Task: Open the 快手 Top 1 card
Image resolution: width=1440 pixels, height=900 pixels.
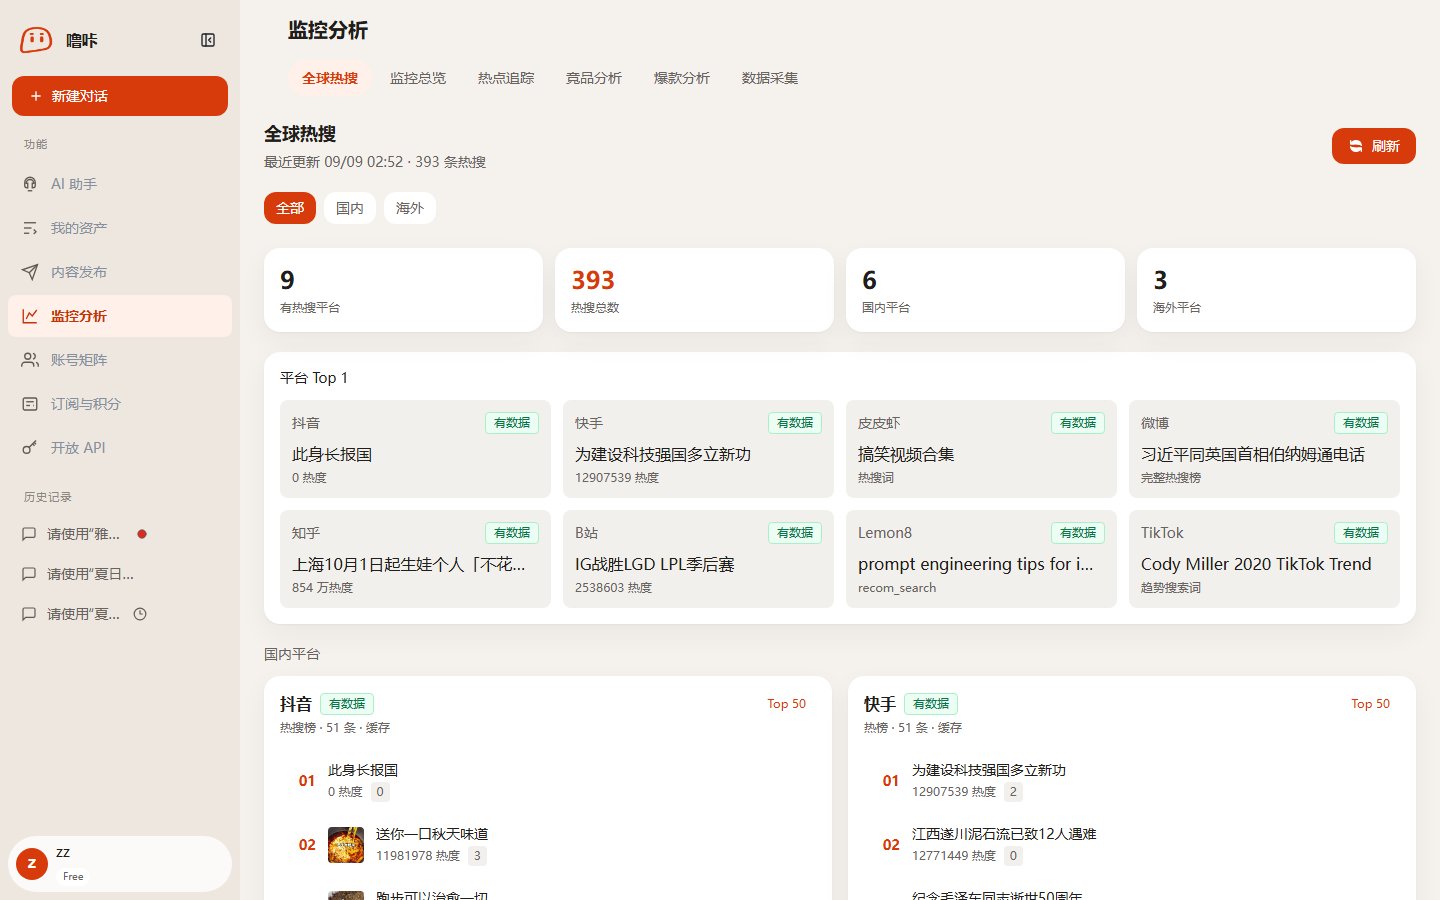Action: click(698, 449)
